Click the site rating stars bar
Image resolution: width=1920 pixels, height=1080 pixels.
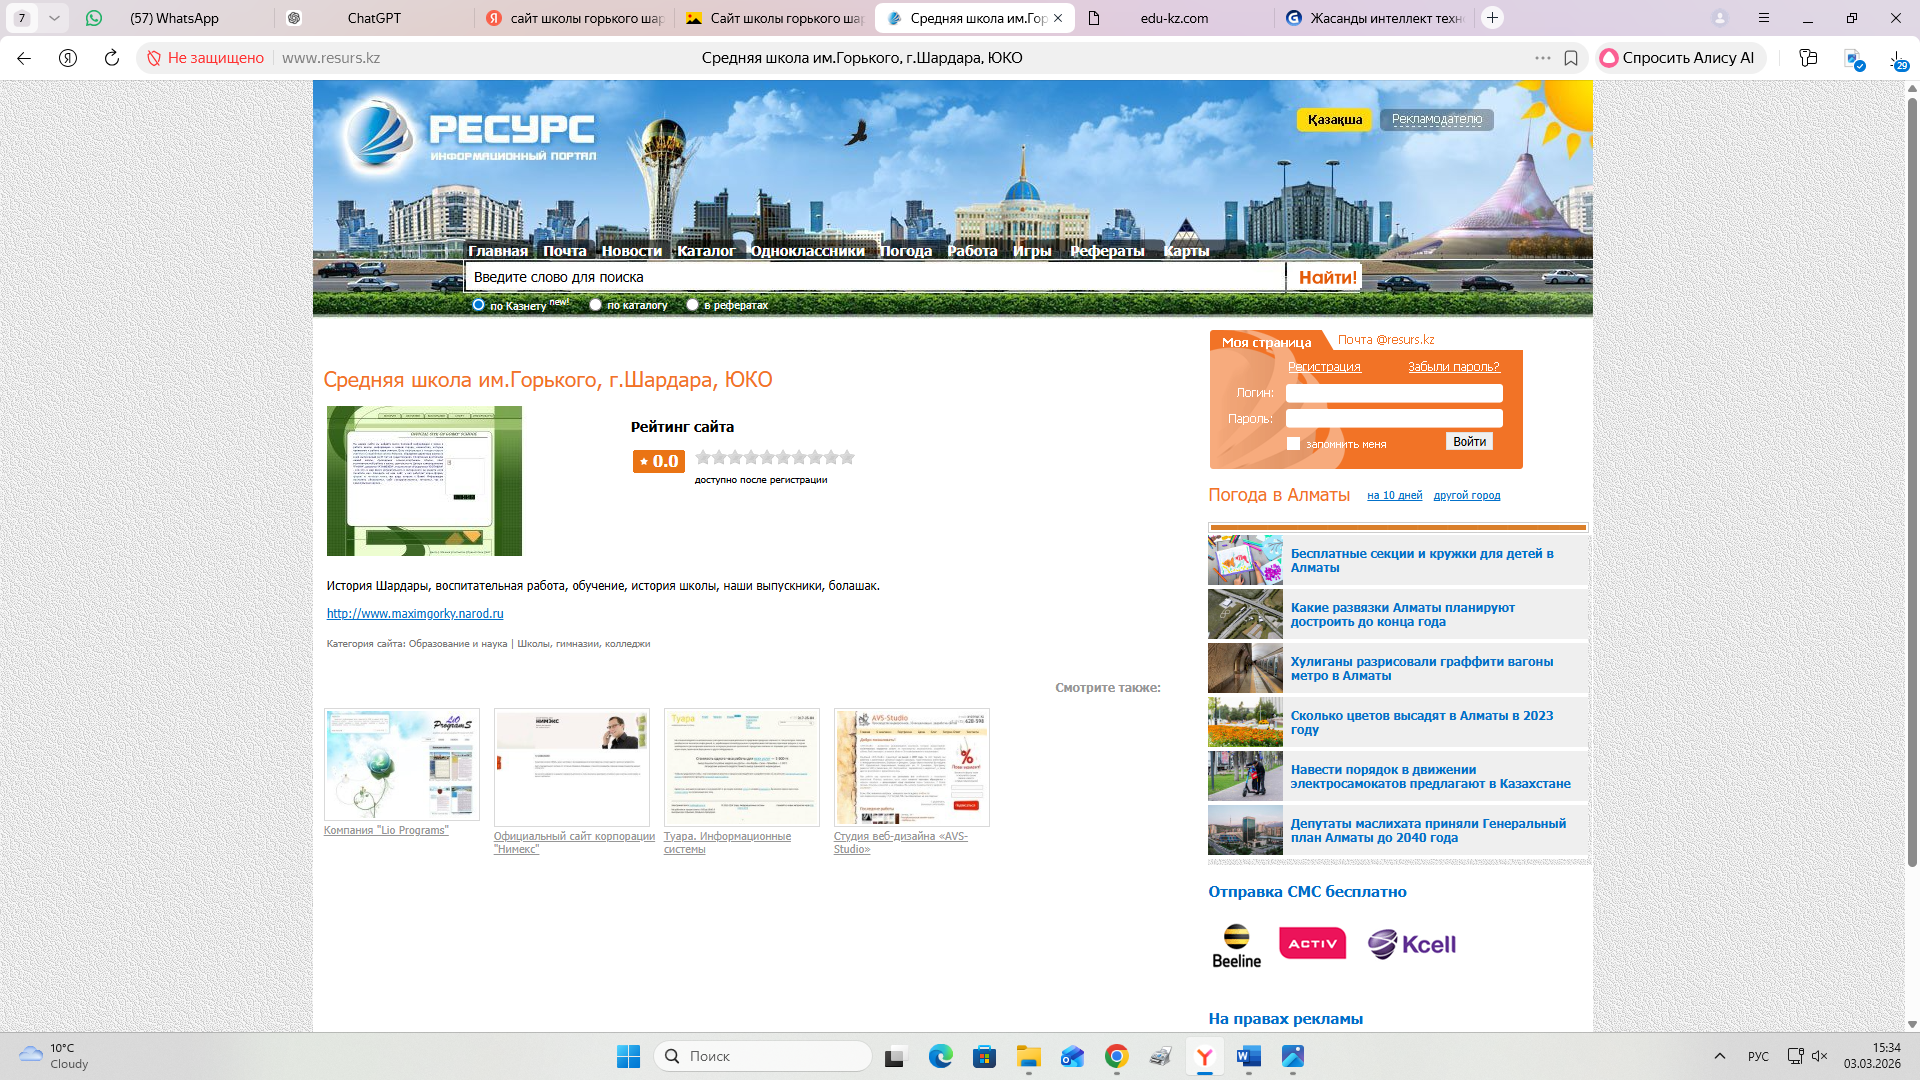[x=775, y=458]
